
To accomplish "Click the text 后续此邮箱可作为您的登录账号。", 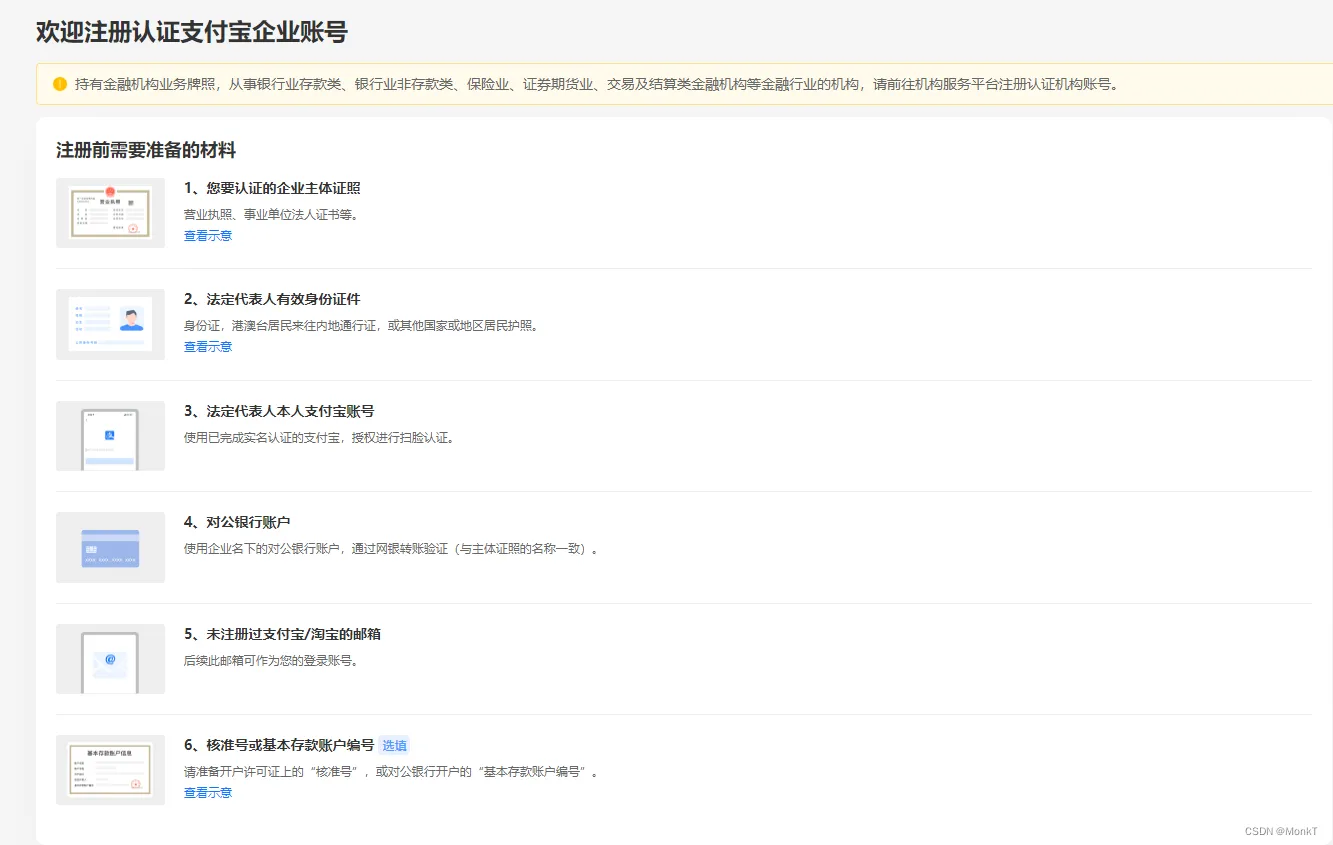I will [x=271, y=661].
